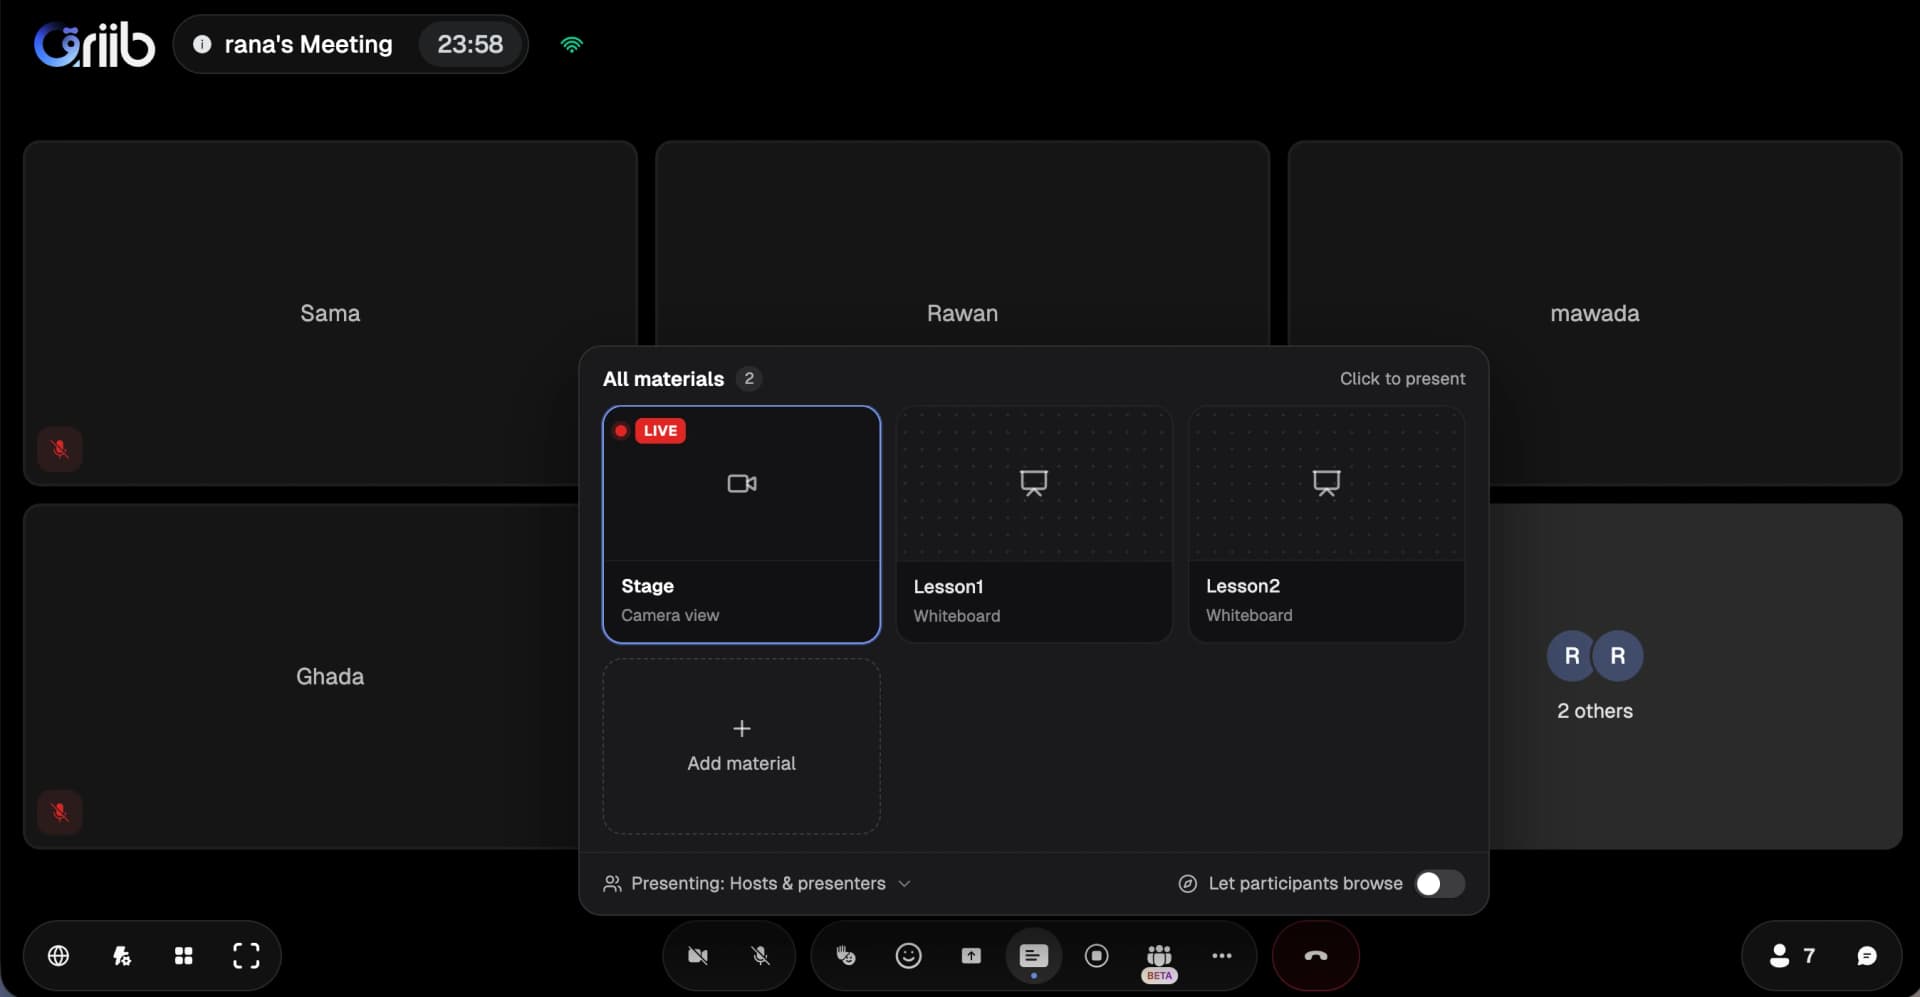This screenshot has width=1920, height=997.
Task: Toggle Let participants browse switch
Action: pyautogui.click(x=1440, y=884)
